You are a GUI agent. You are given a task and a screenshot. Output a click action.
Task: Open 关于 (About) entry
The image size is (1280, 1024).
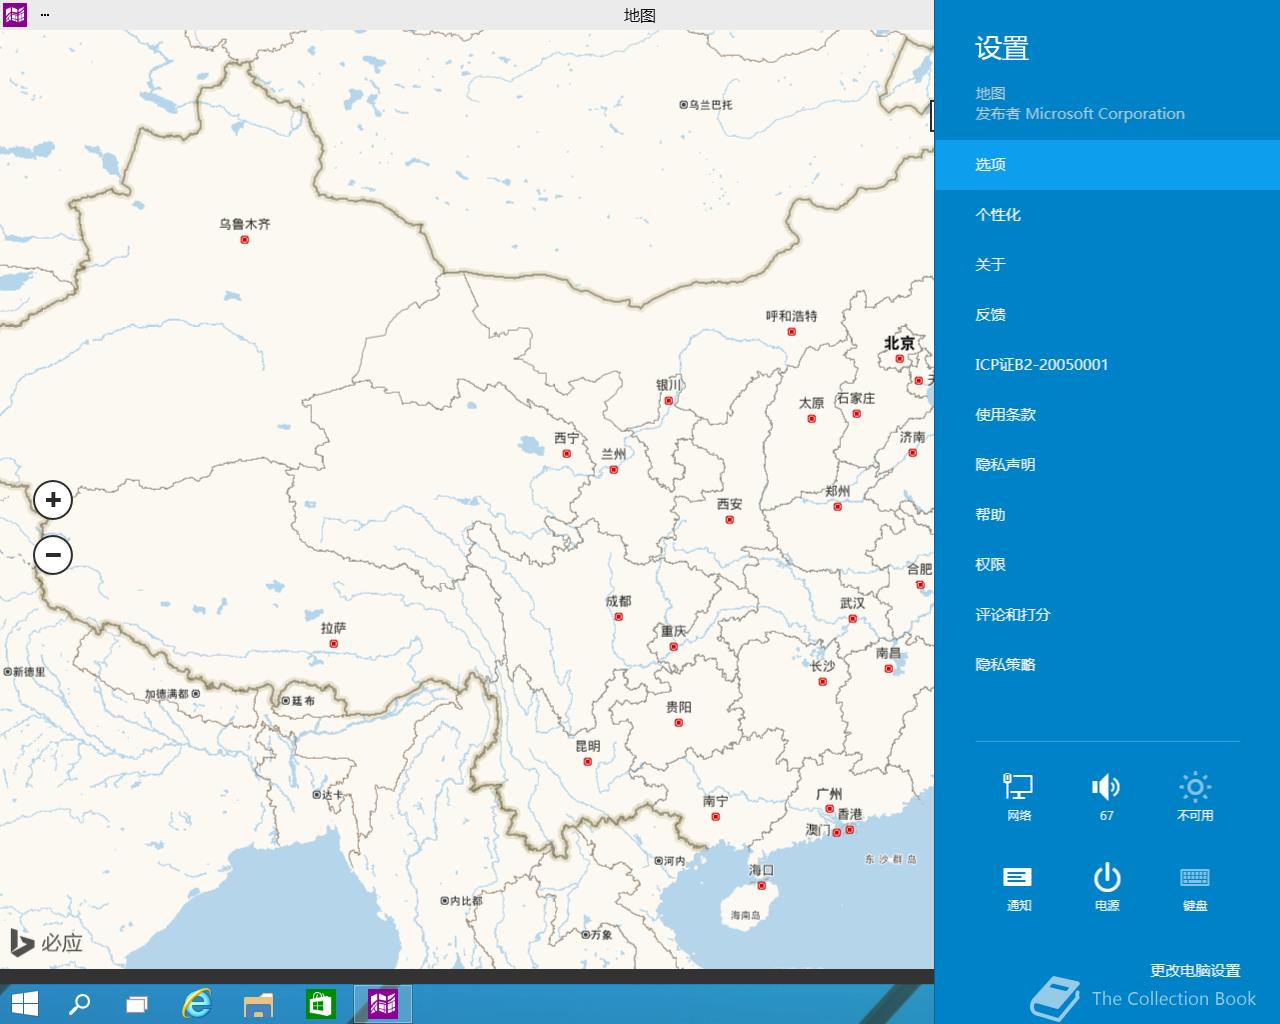[x=1107, y=265]
